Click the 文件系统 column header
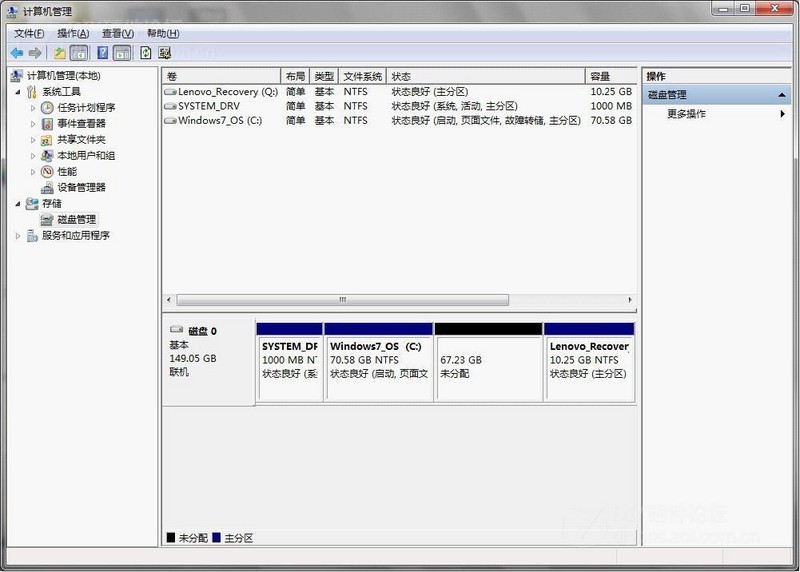 tap(362, 76)
